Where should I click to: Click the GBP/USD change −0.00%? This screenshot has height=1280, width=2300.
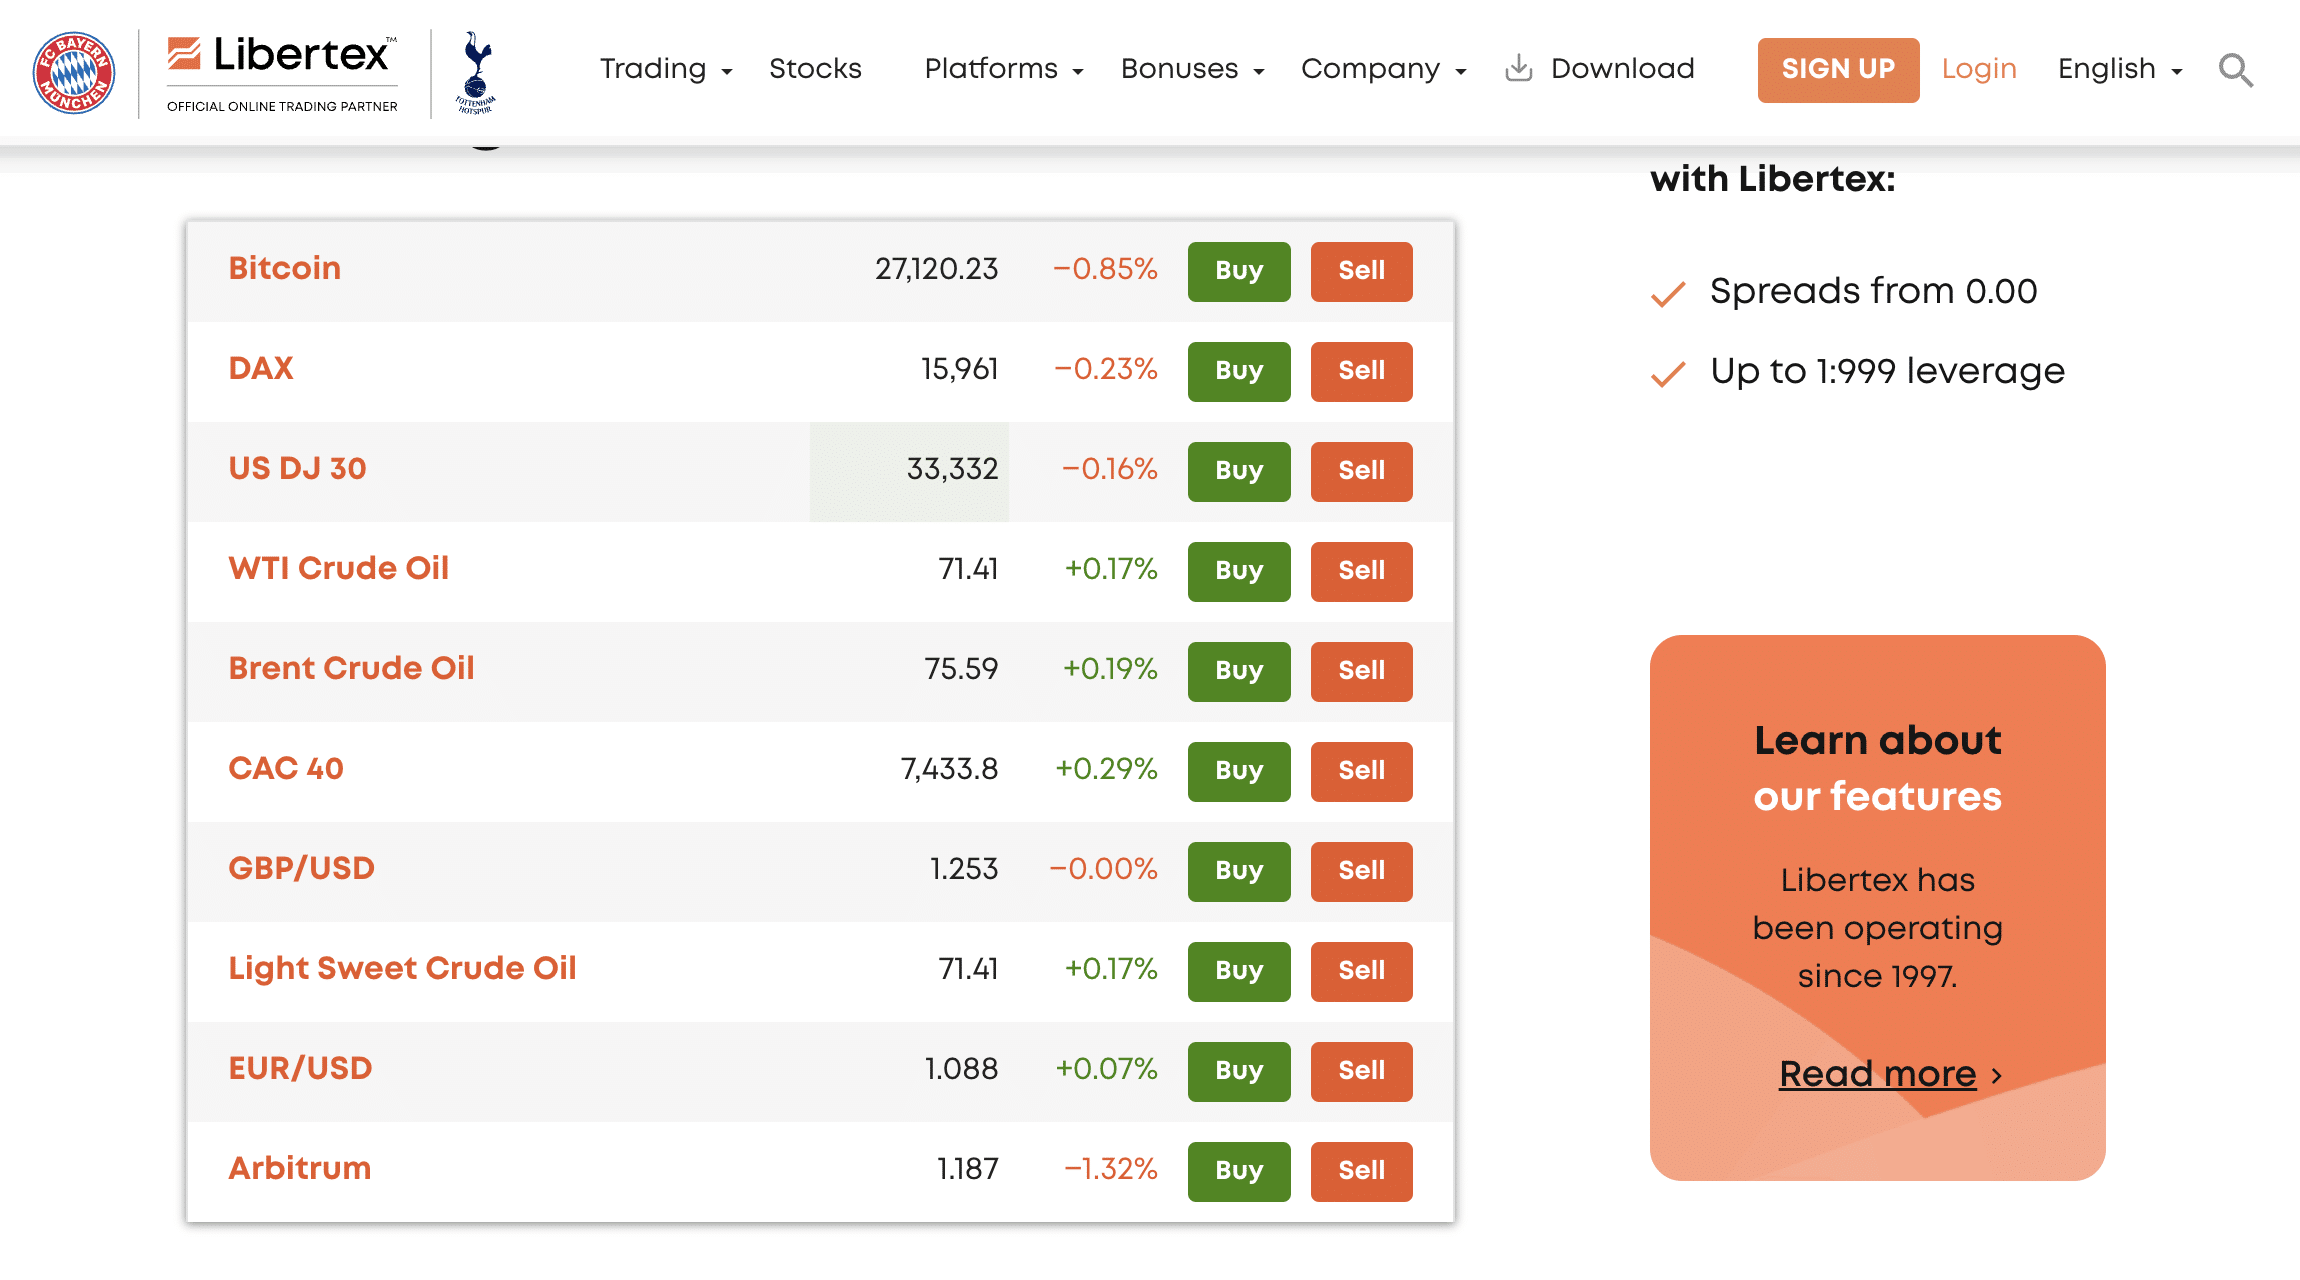(x=1104, y=869)
